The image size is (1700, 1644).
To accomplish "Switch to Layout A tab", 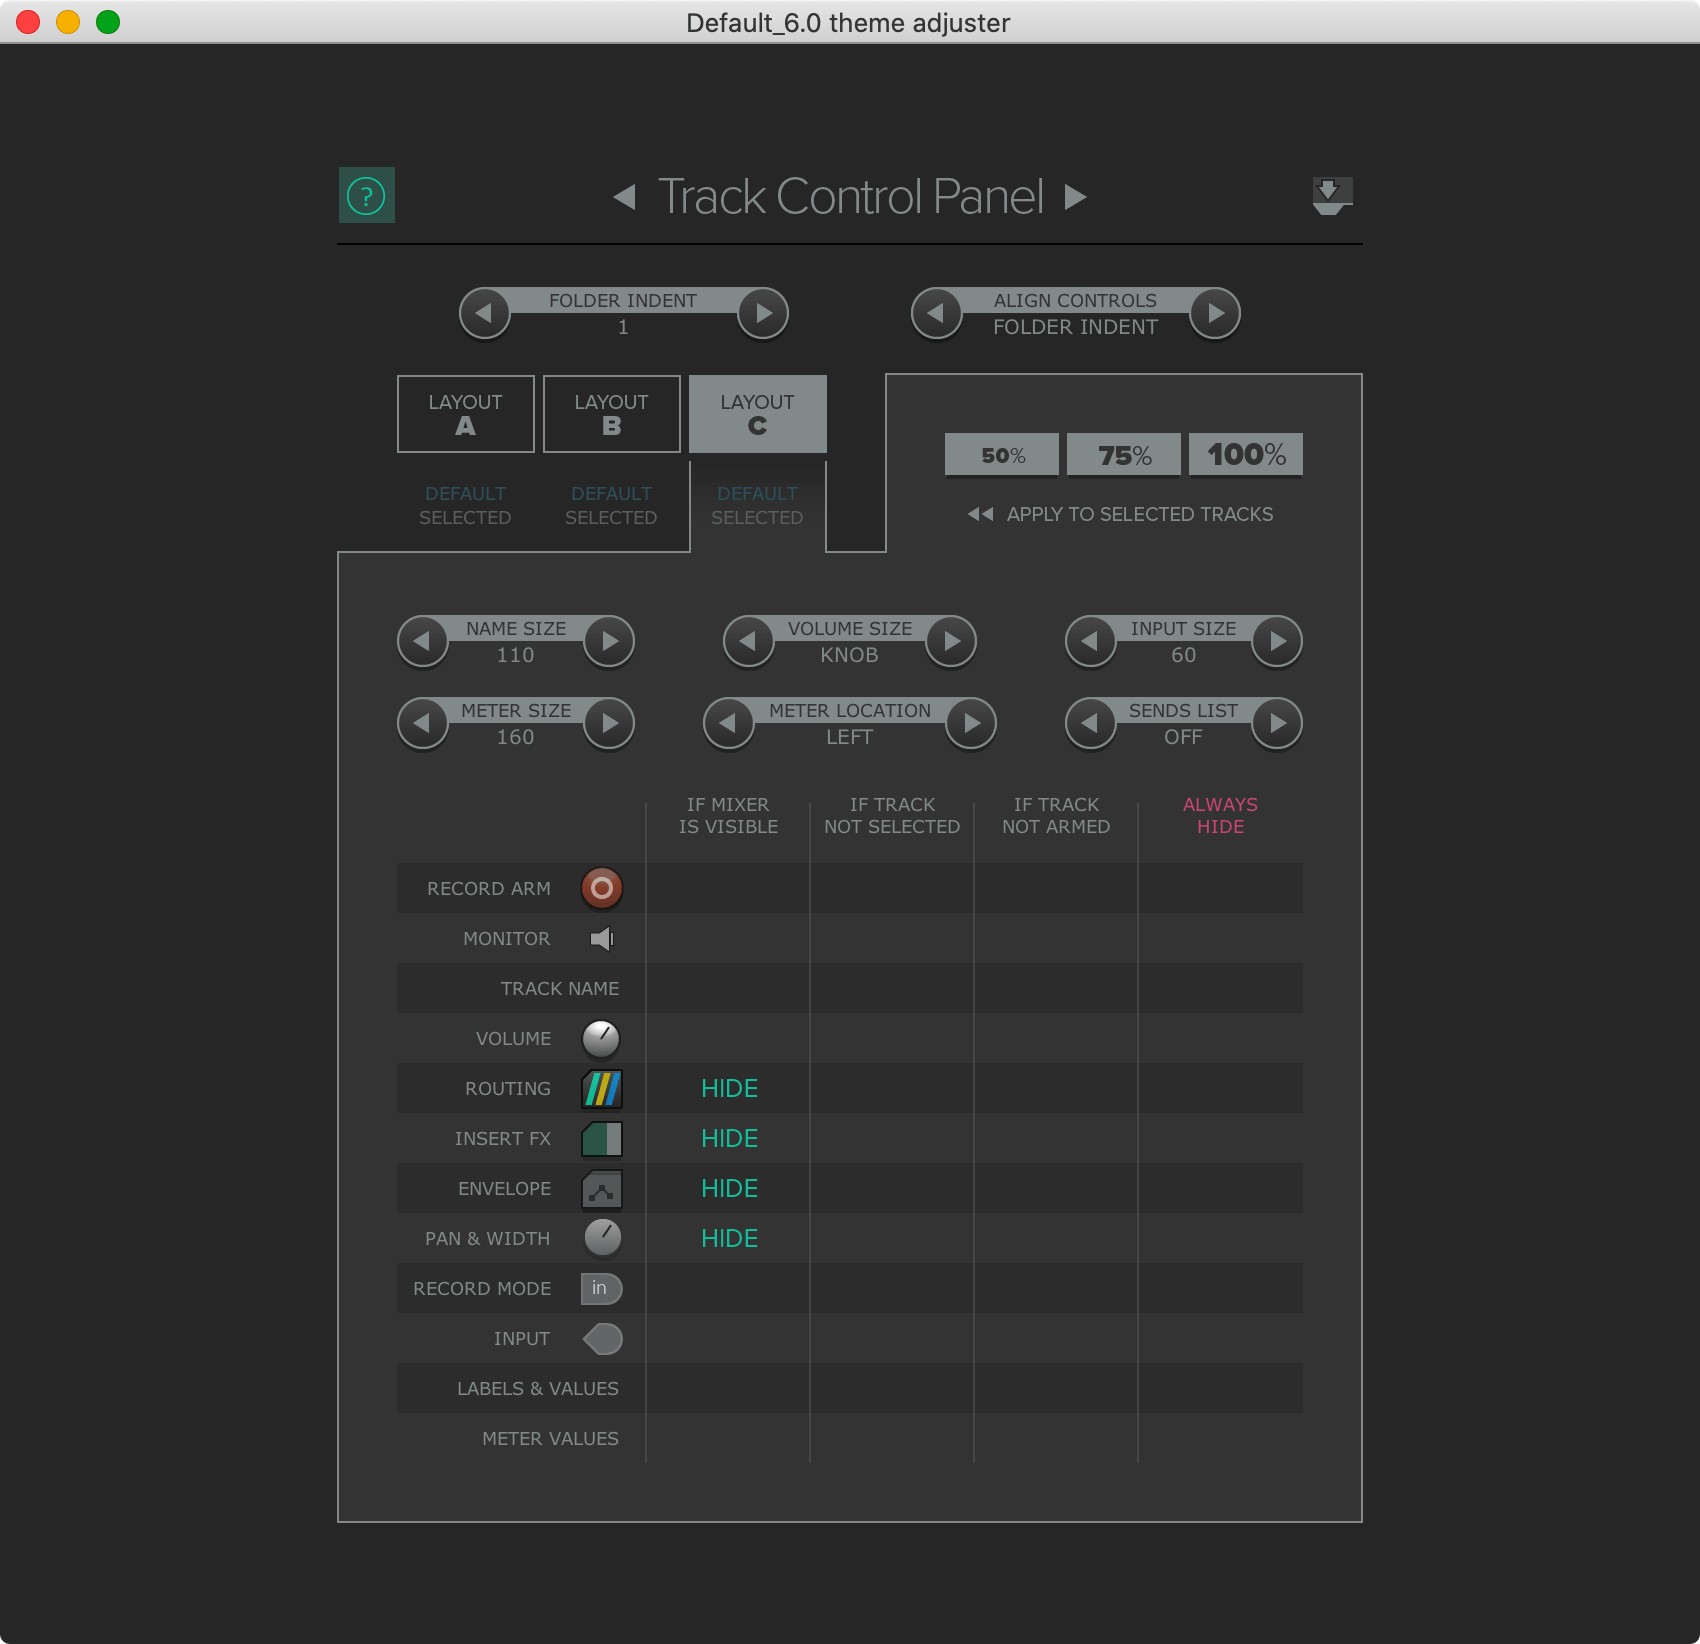I will [465, 413].
